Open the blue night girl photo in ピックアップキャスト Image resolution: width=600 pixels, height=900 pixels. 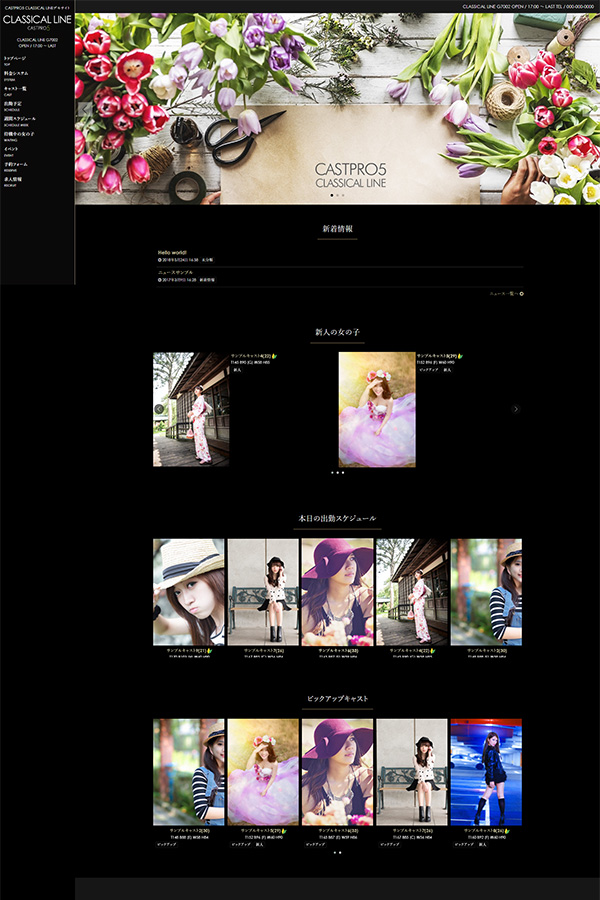[486, 772]
